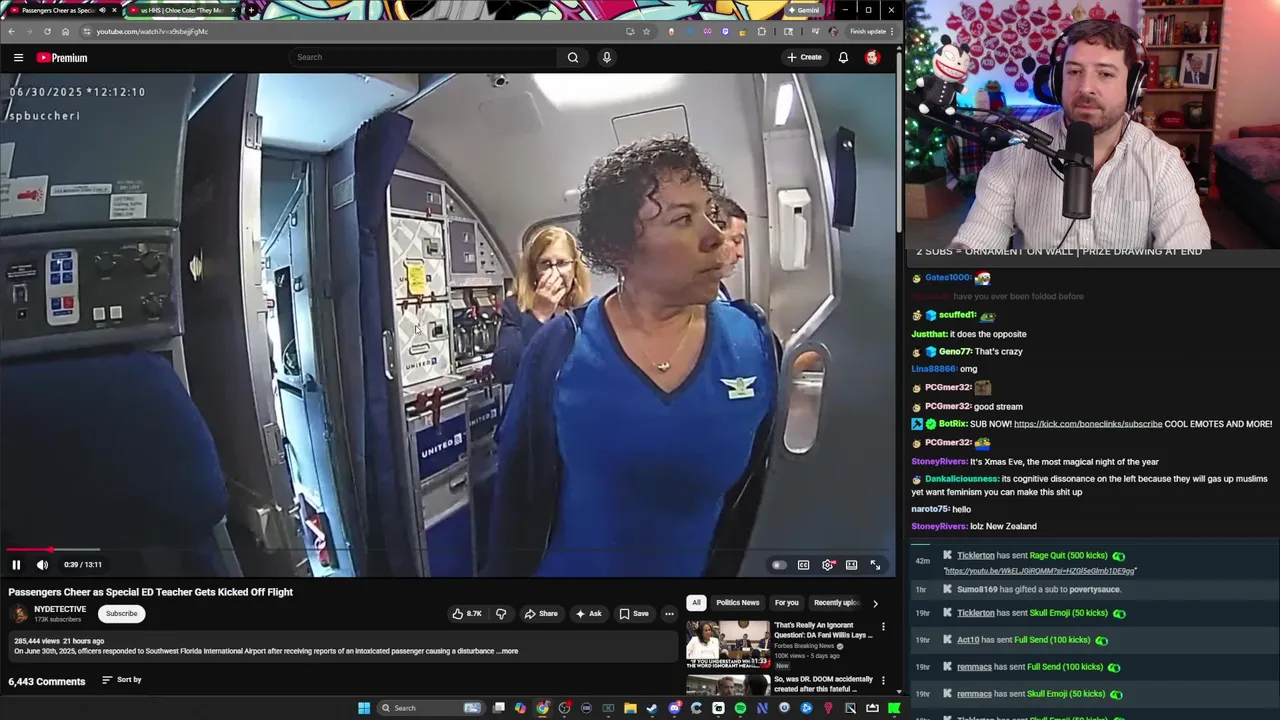Show more chips with the right arrow
The height and width of the screenshot is (720, 1280).
[875, 603]
